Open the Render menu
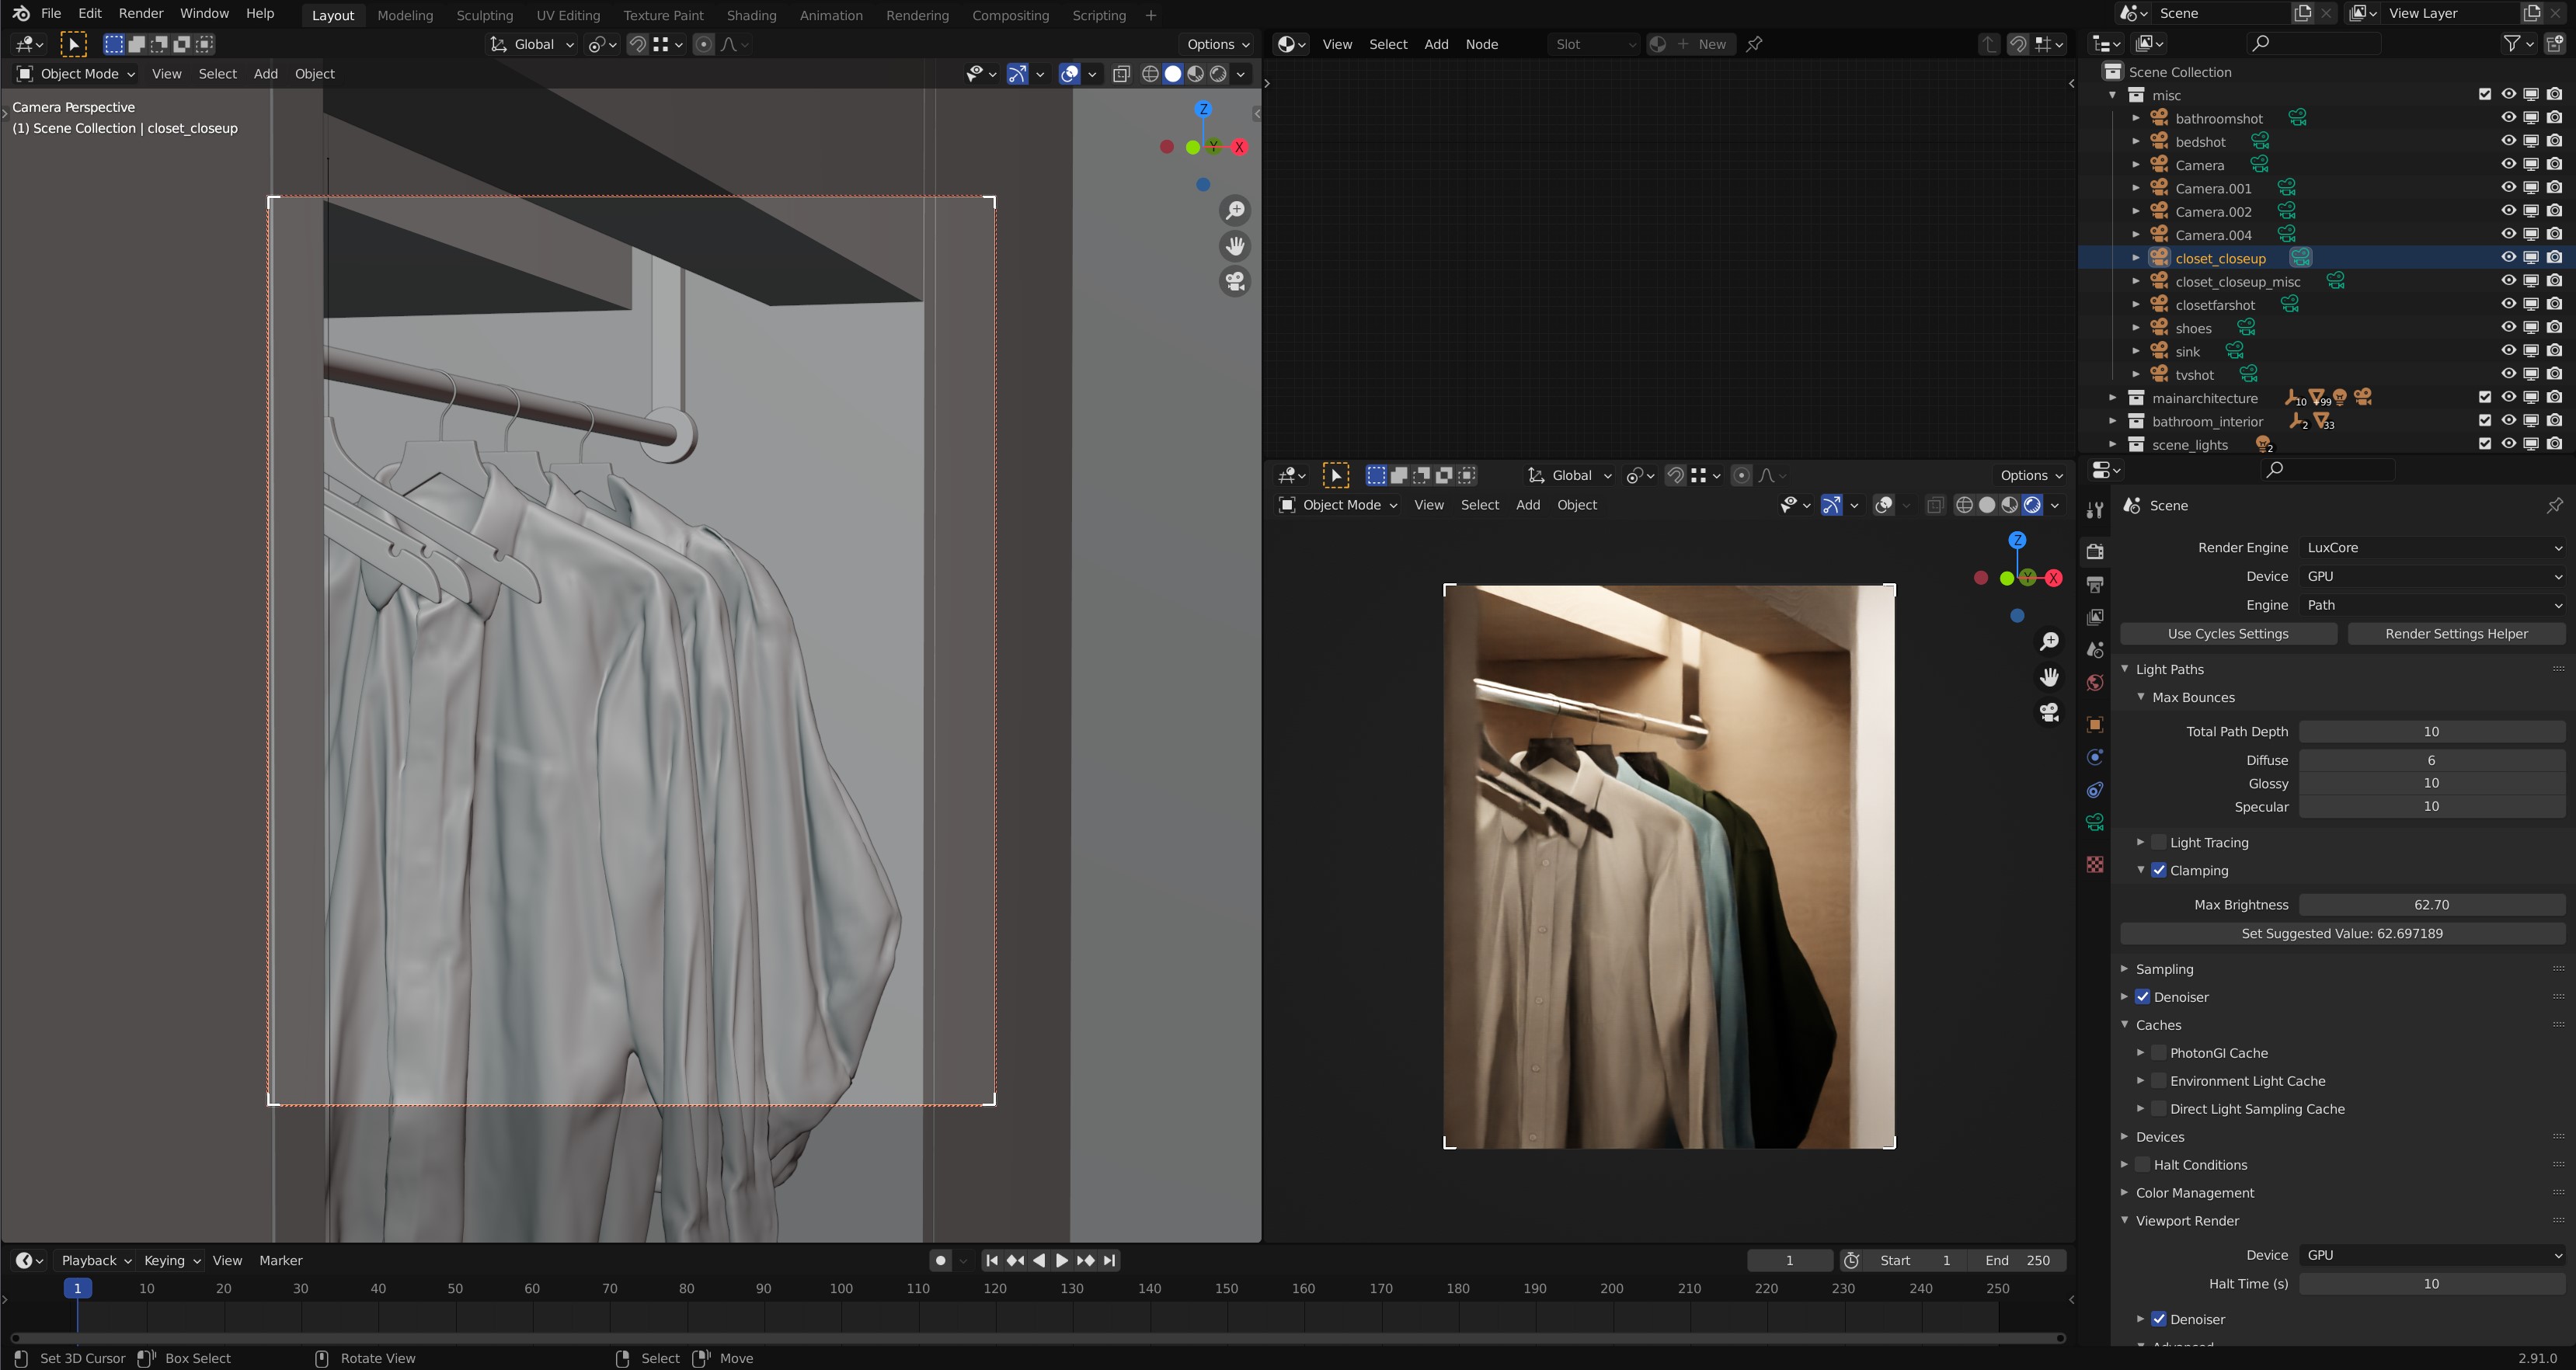Screen dimensions: 2576x1370 click(140, 14)
